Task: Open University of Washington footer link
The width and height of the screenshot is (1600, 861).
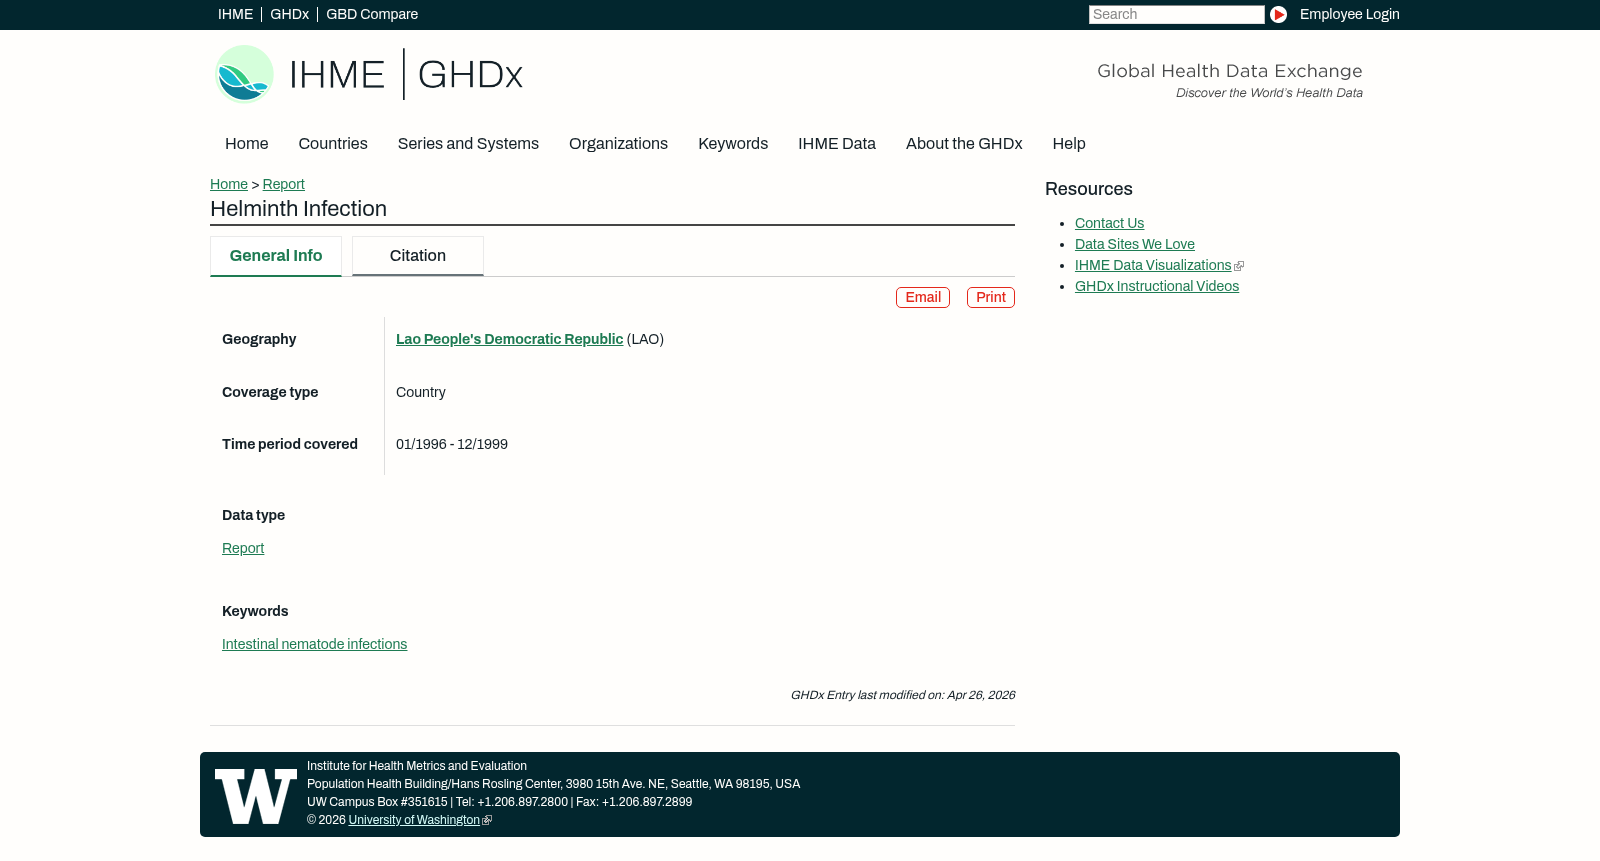Action: point(414,821)
